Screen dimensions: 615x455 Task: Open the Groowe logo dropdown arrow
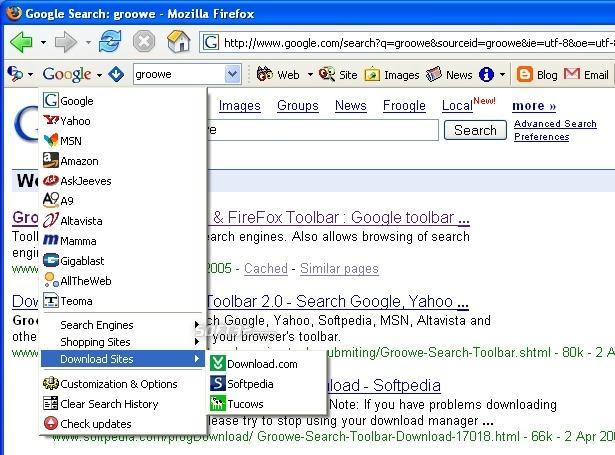[30, 74]
